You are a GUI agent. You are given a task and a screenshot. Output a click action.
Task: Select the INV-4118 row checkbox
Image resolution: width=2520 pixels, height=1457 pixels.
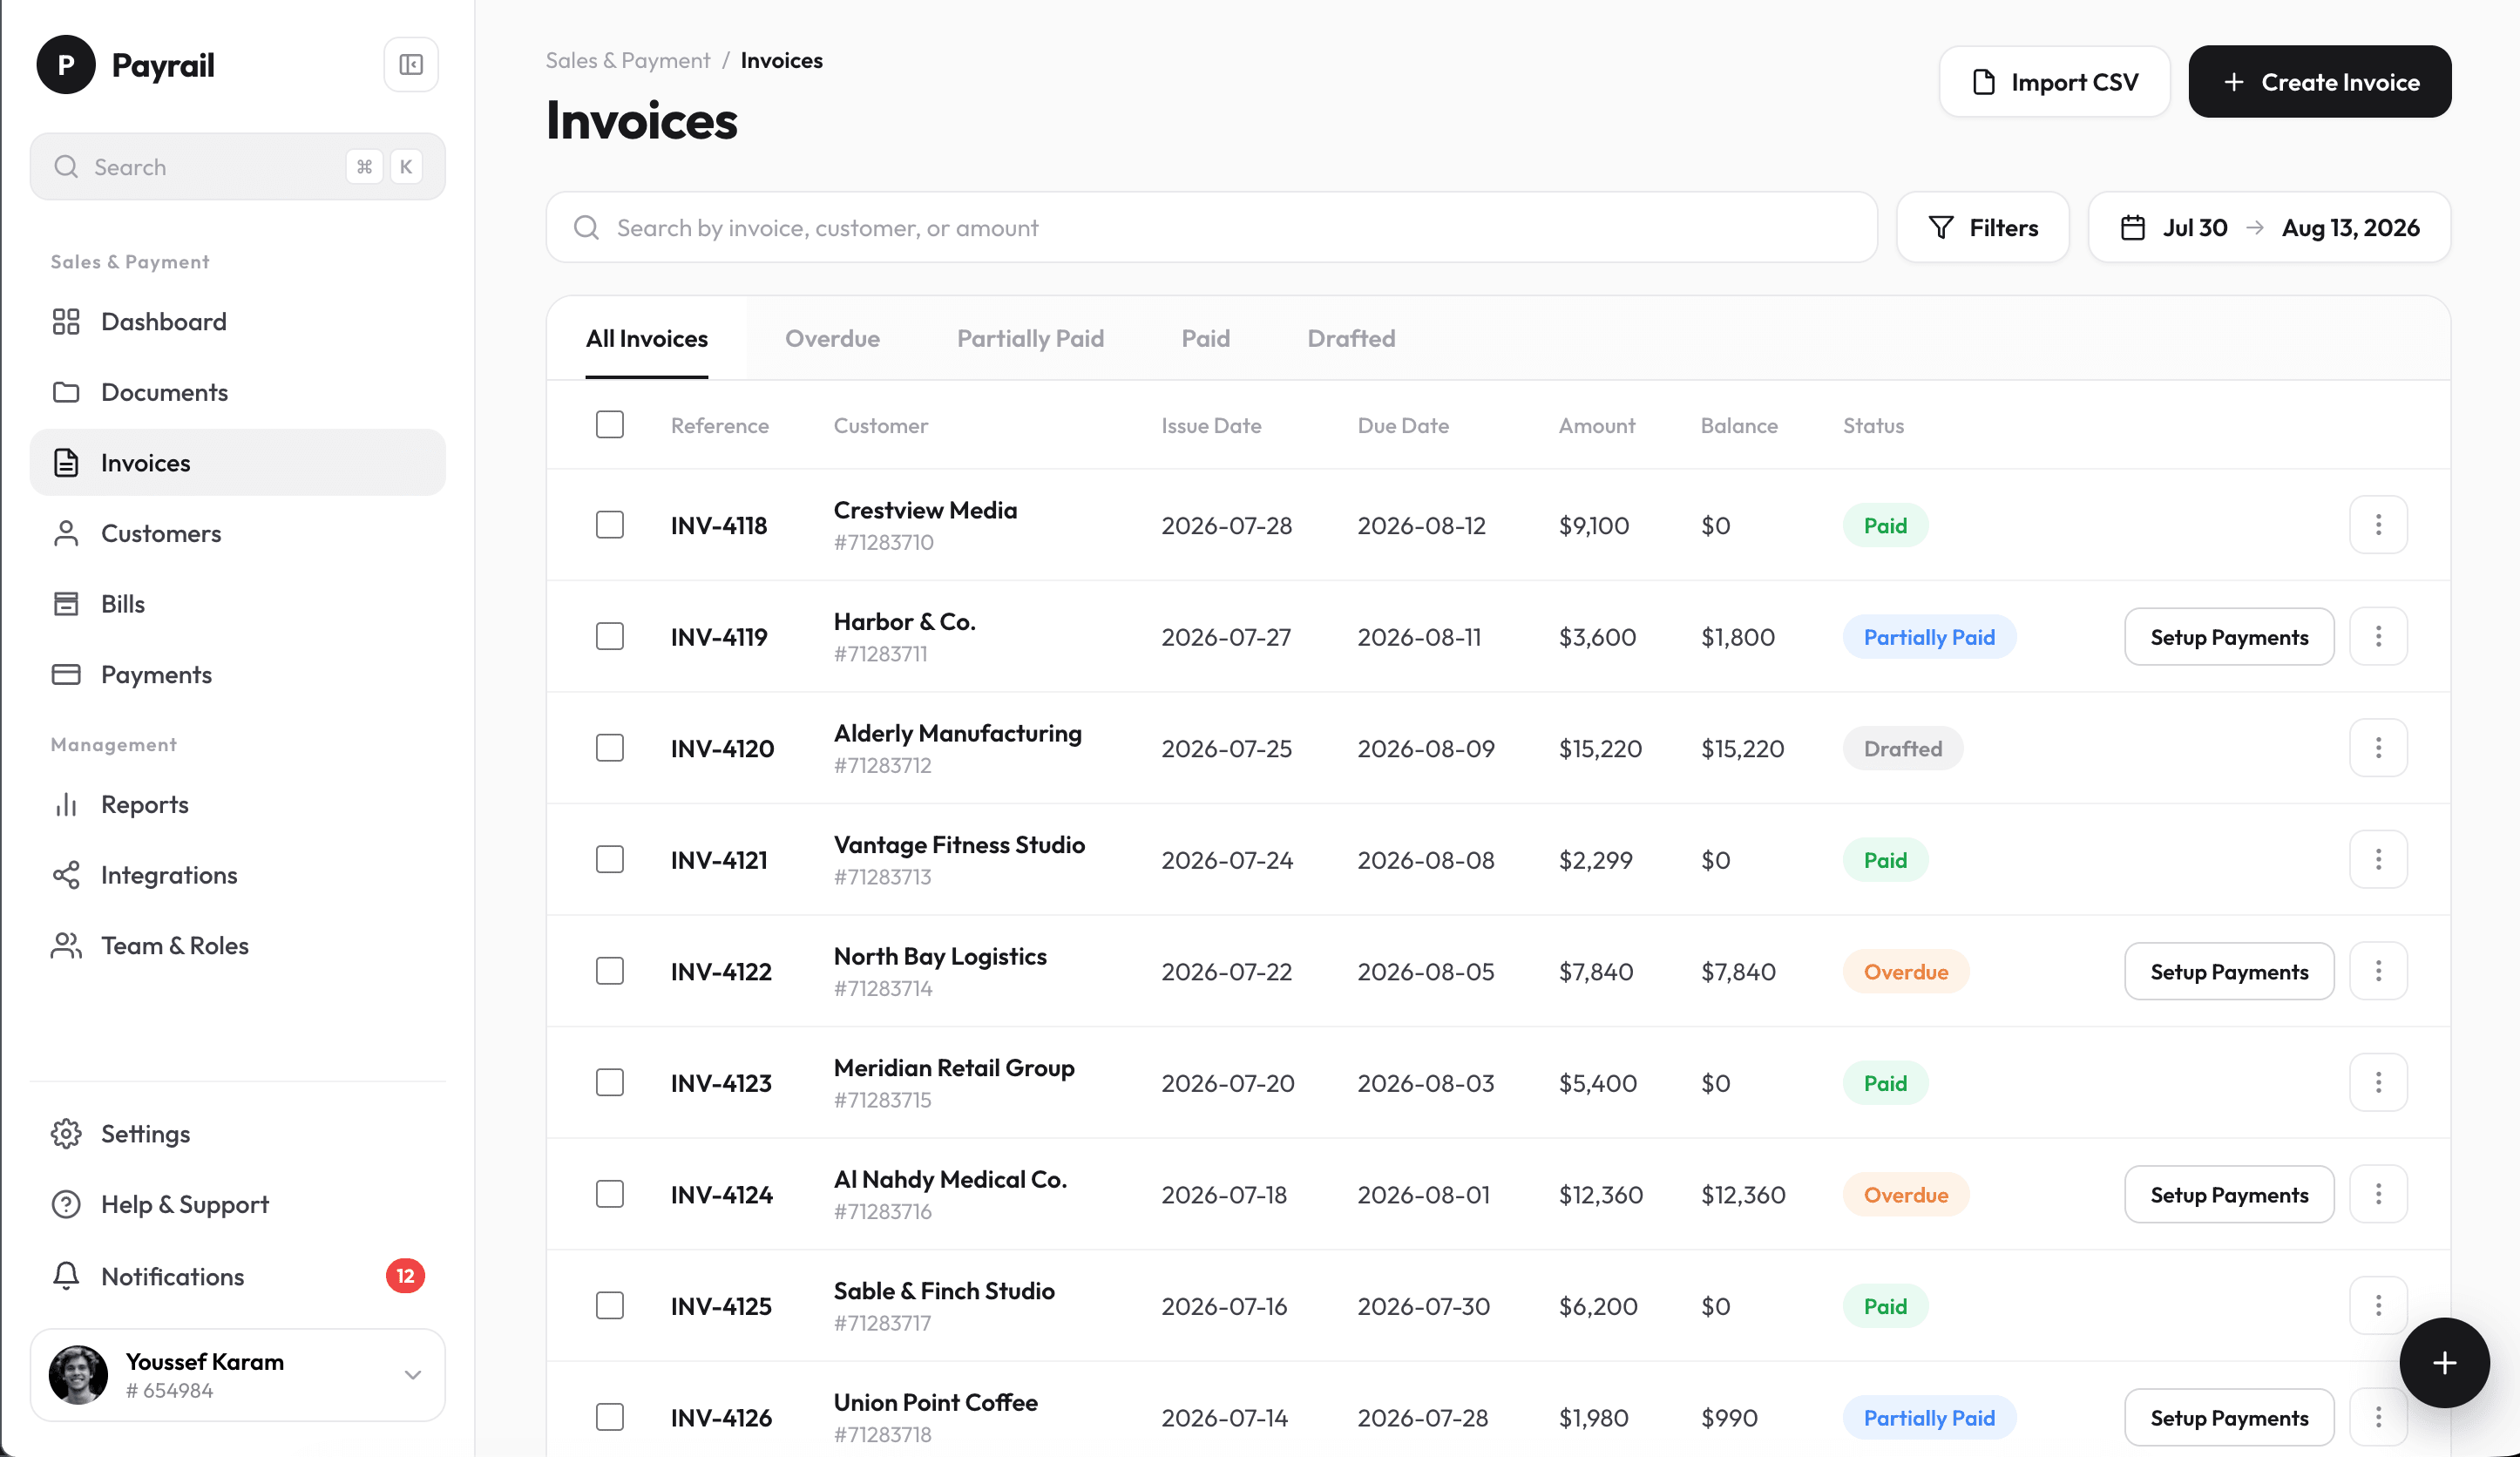pos(610,525)
